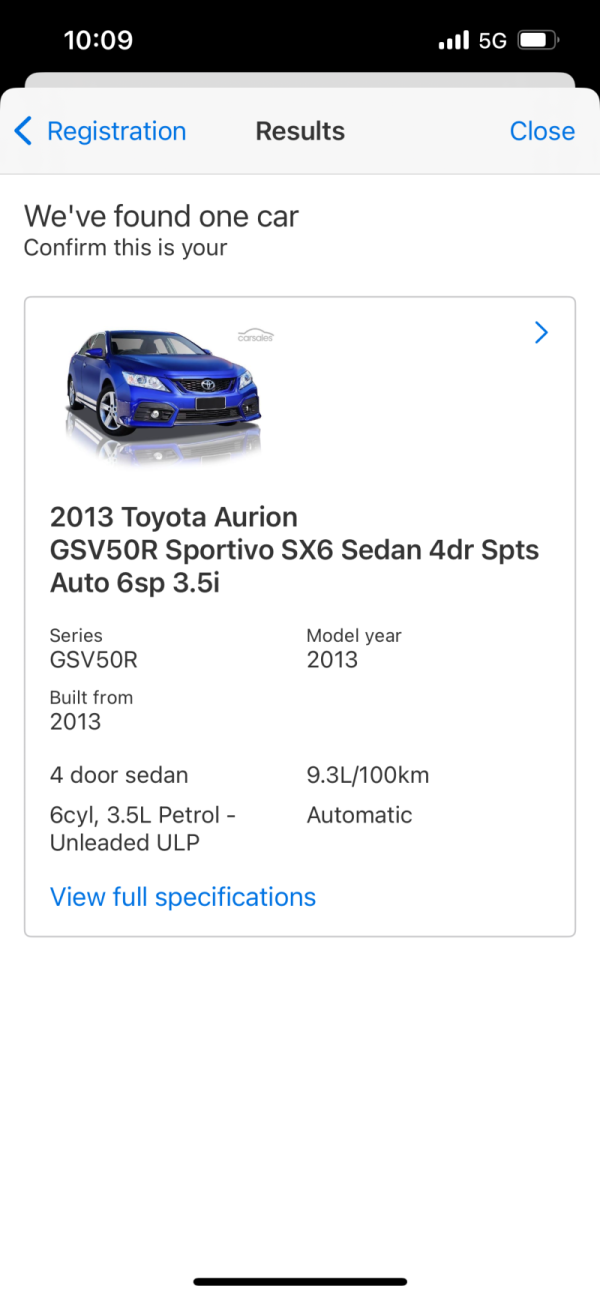Tap the back chevron icon
Viewport: 600px width, 1298px height.
click(x=24, y=131)
